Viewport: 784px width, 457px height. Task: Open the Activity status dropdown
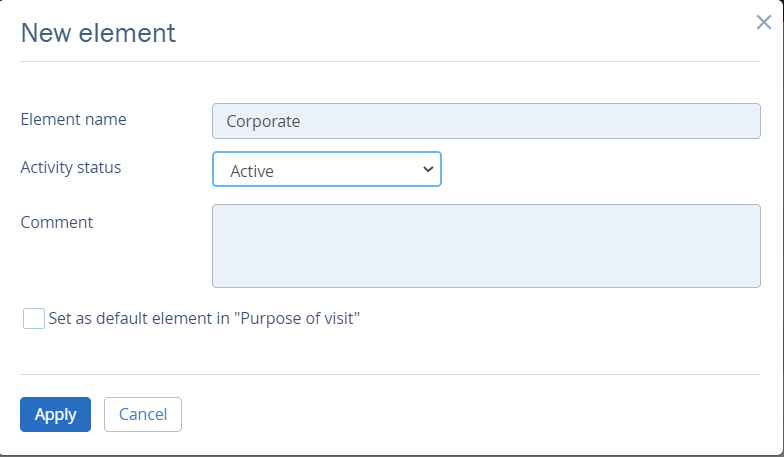tap(326, 170)
